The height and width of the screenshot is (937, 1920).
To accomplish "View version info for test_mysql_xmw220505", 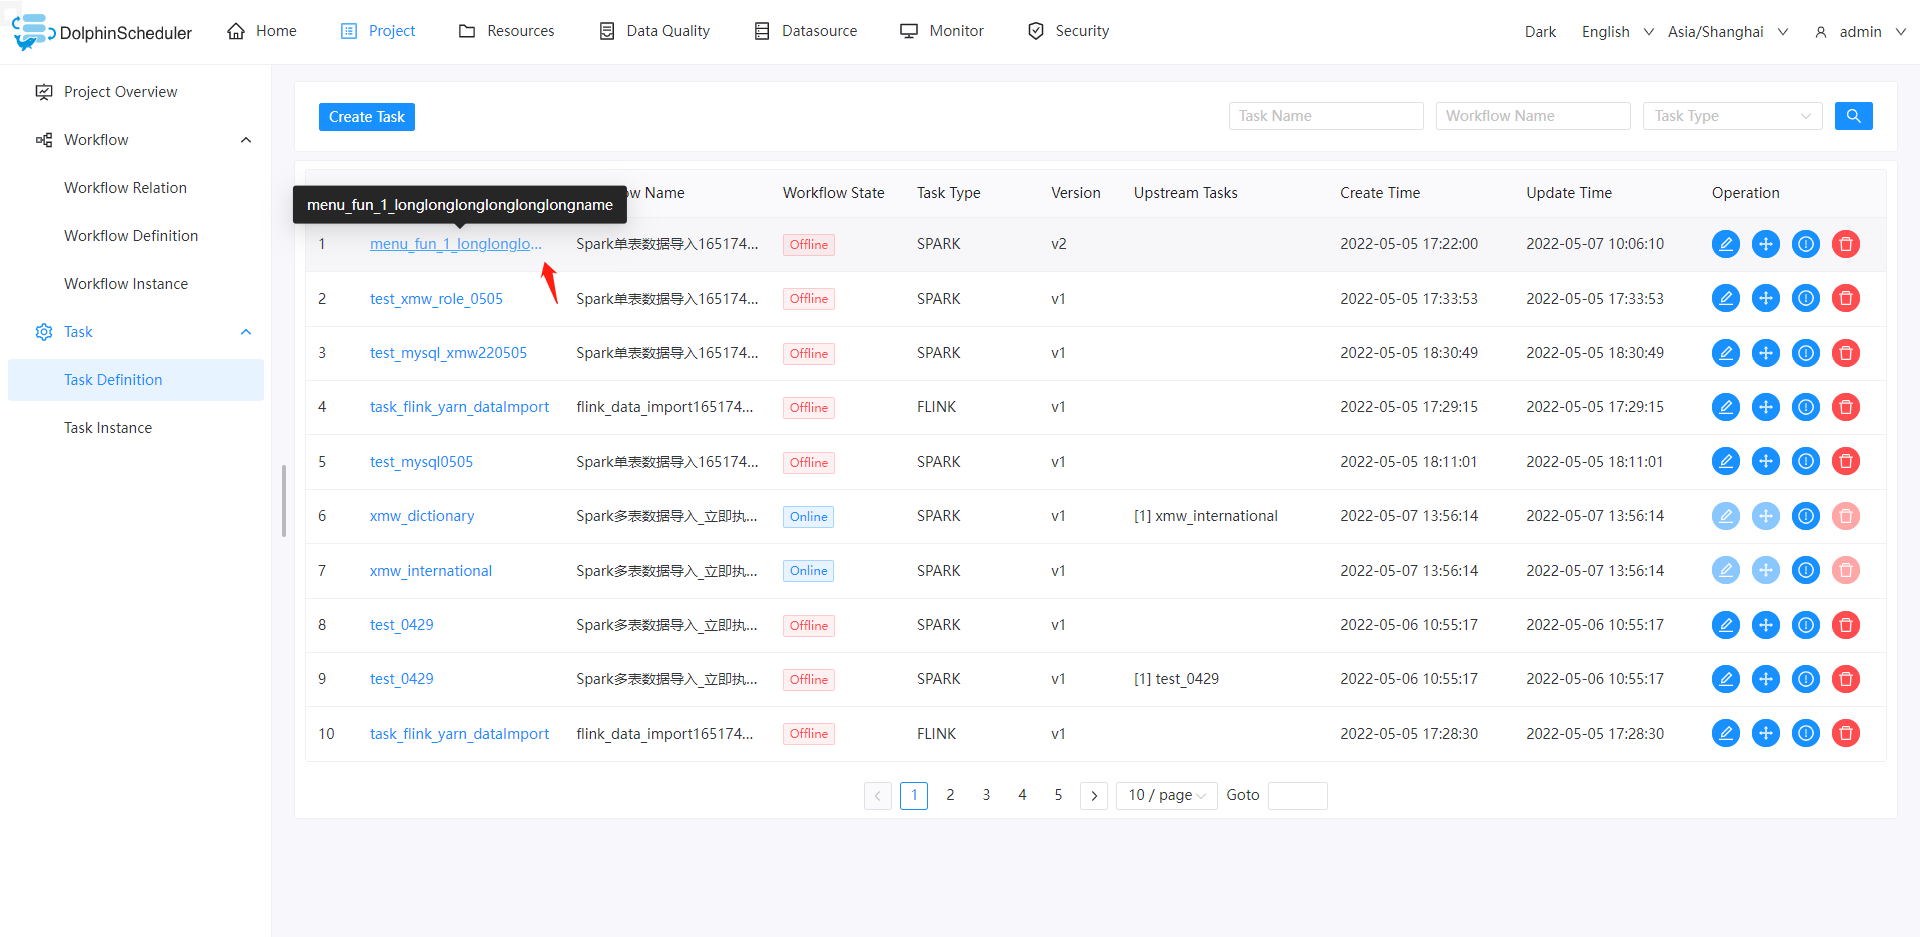I will (1806, 353).
